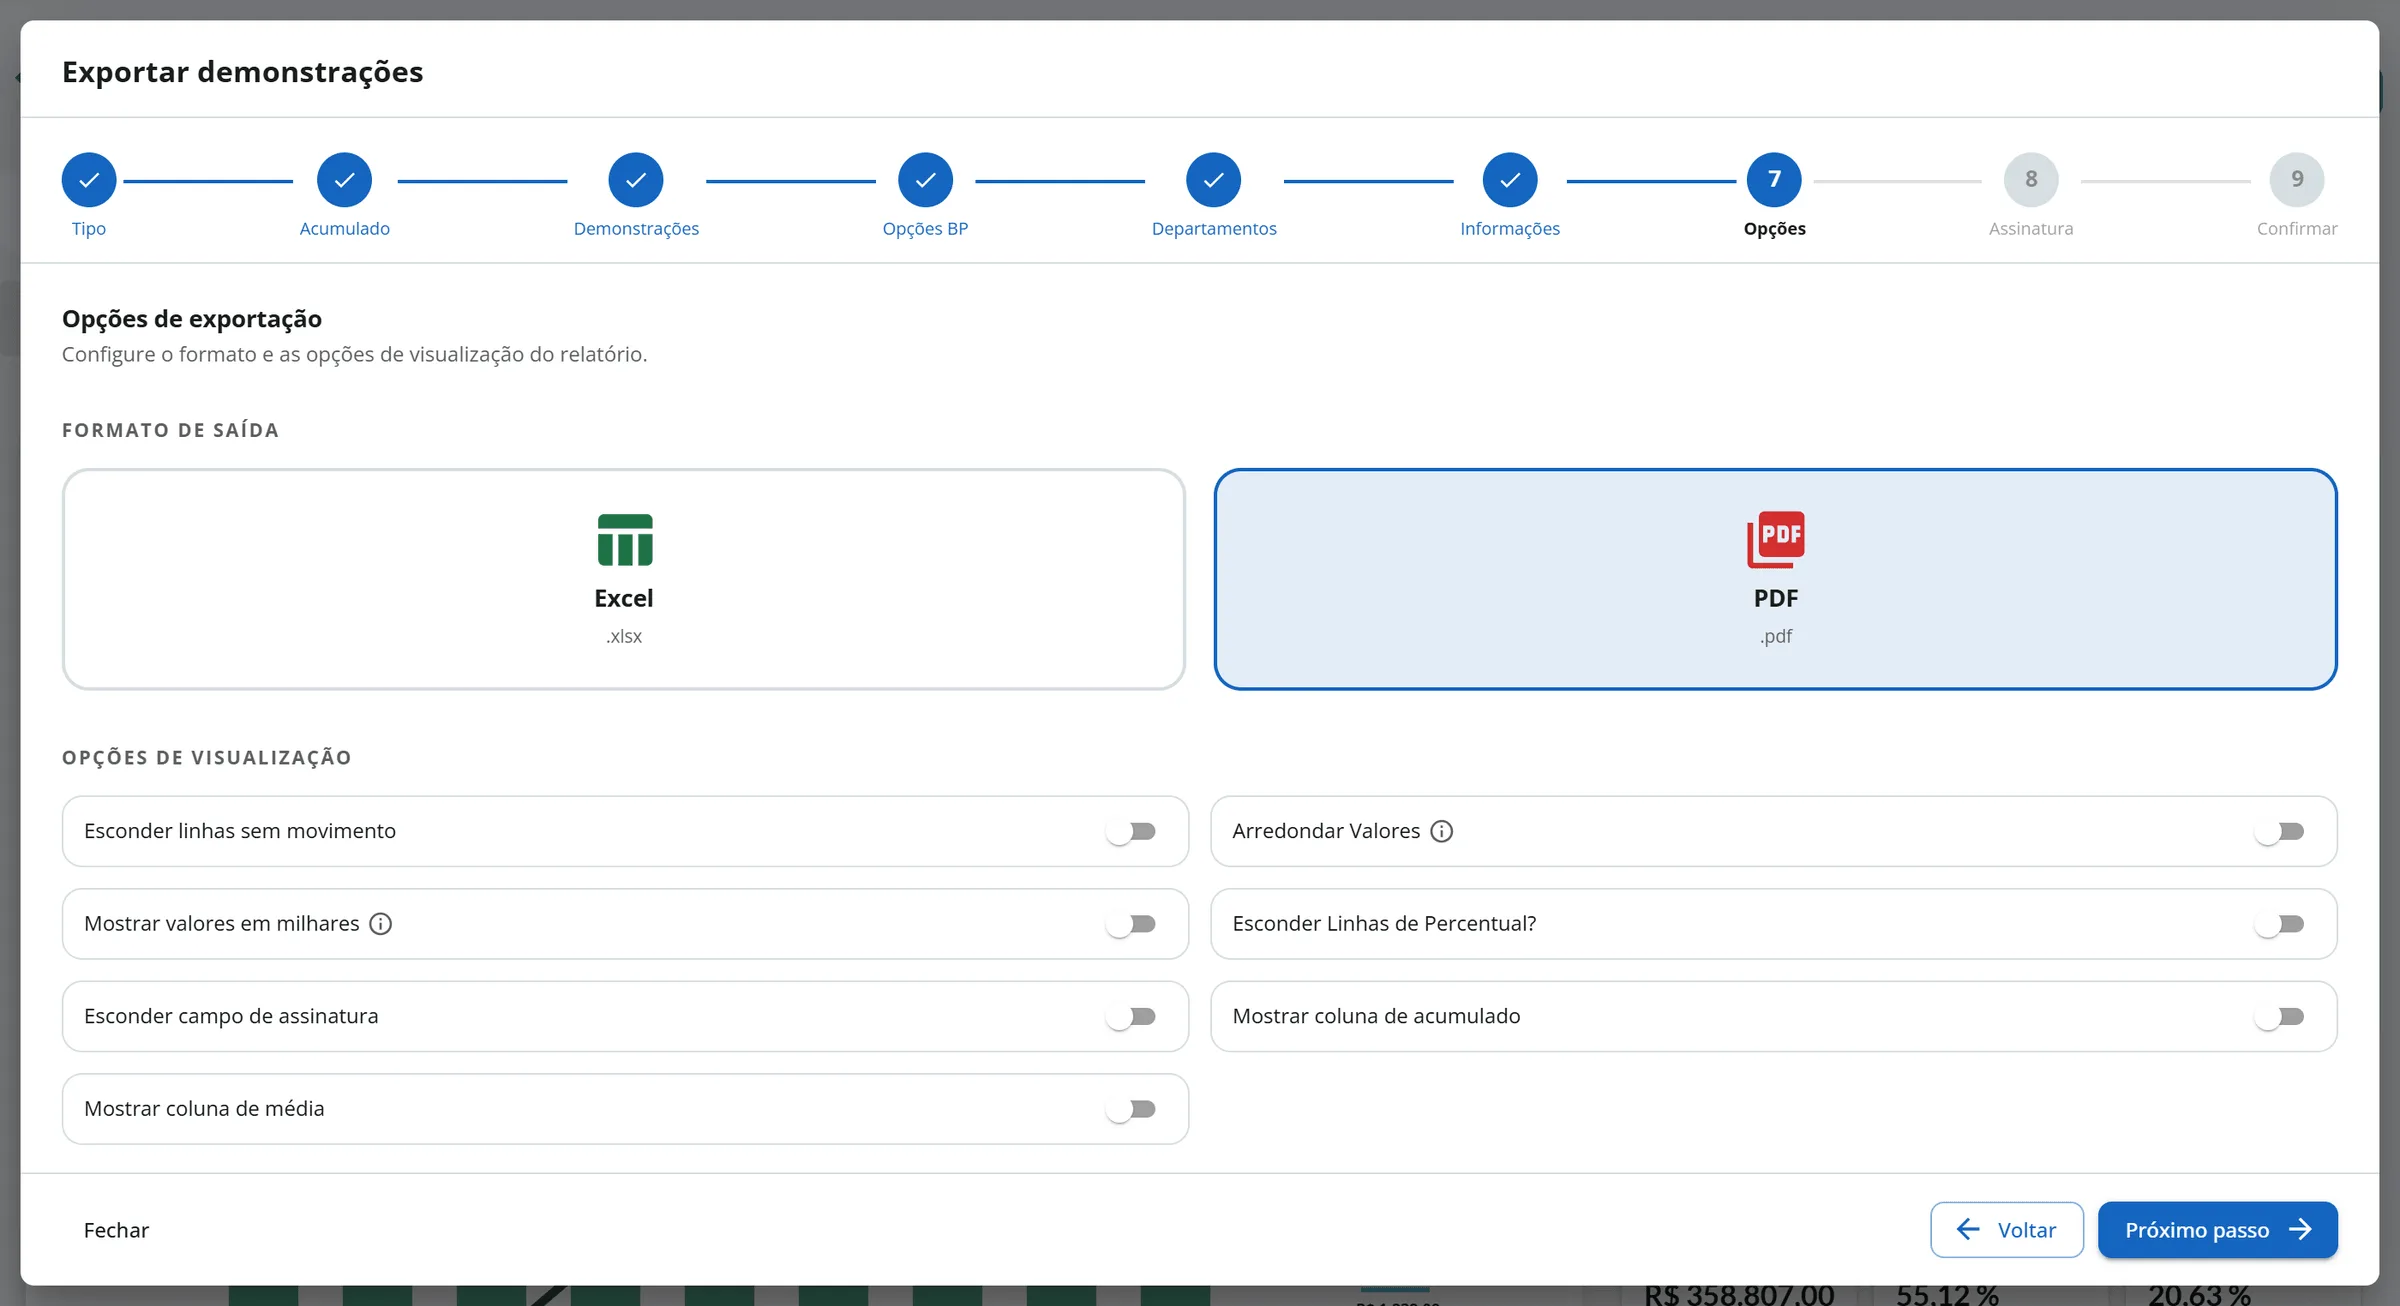Click the red PDF file icon
This screenshot has height=1306, width=2400.
coord(1776,540)
